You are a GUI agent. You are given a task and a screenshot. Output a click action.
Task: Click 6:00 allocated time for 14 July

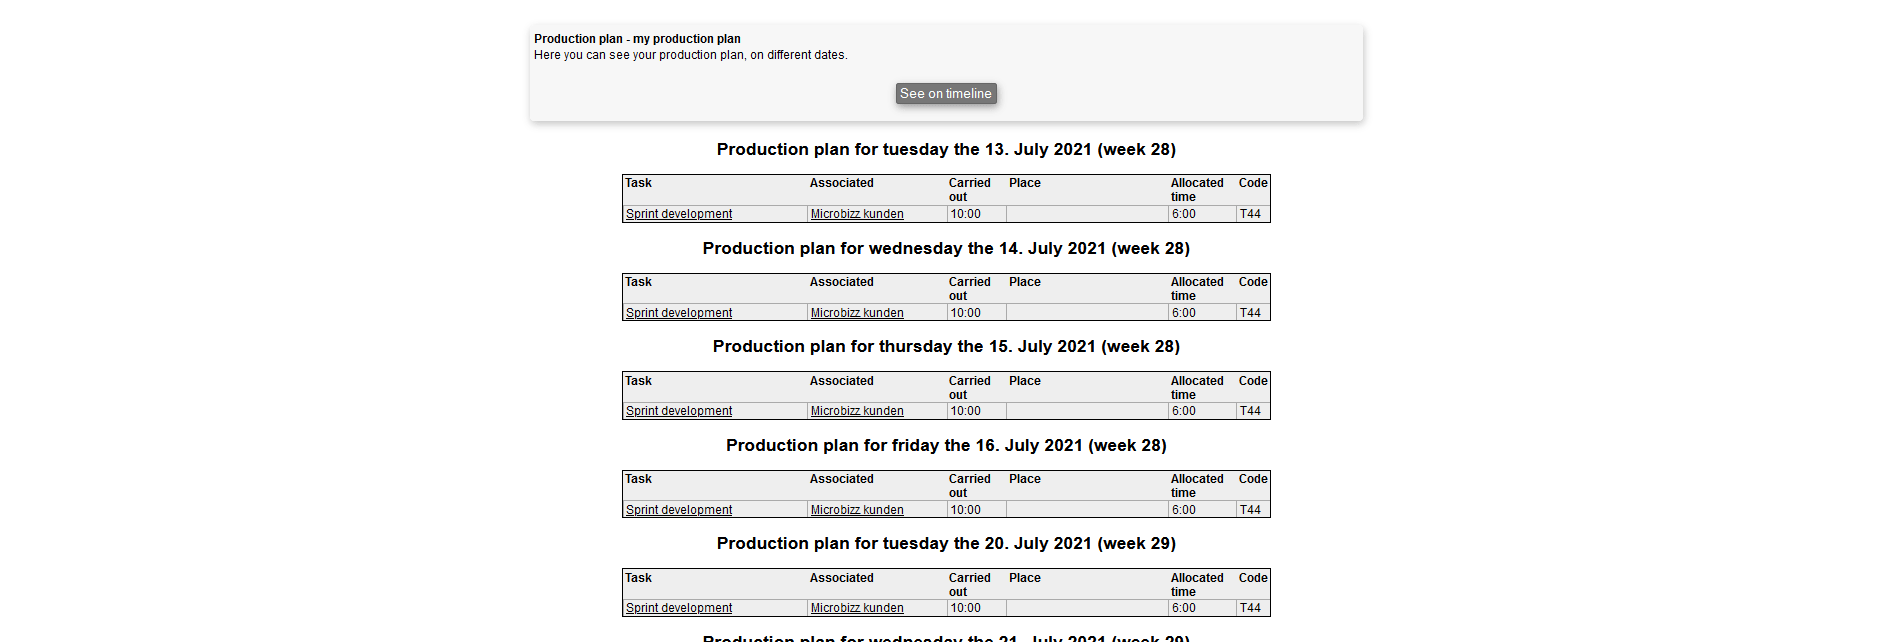tap(1184, 313)
